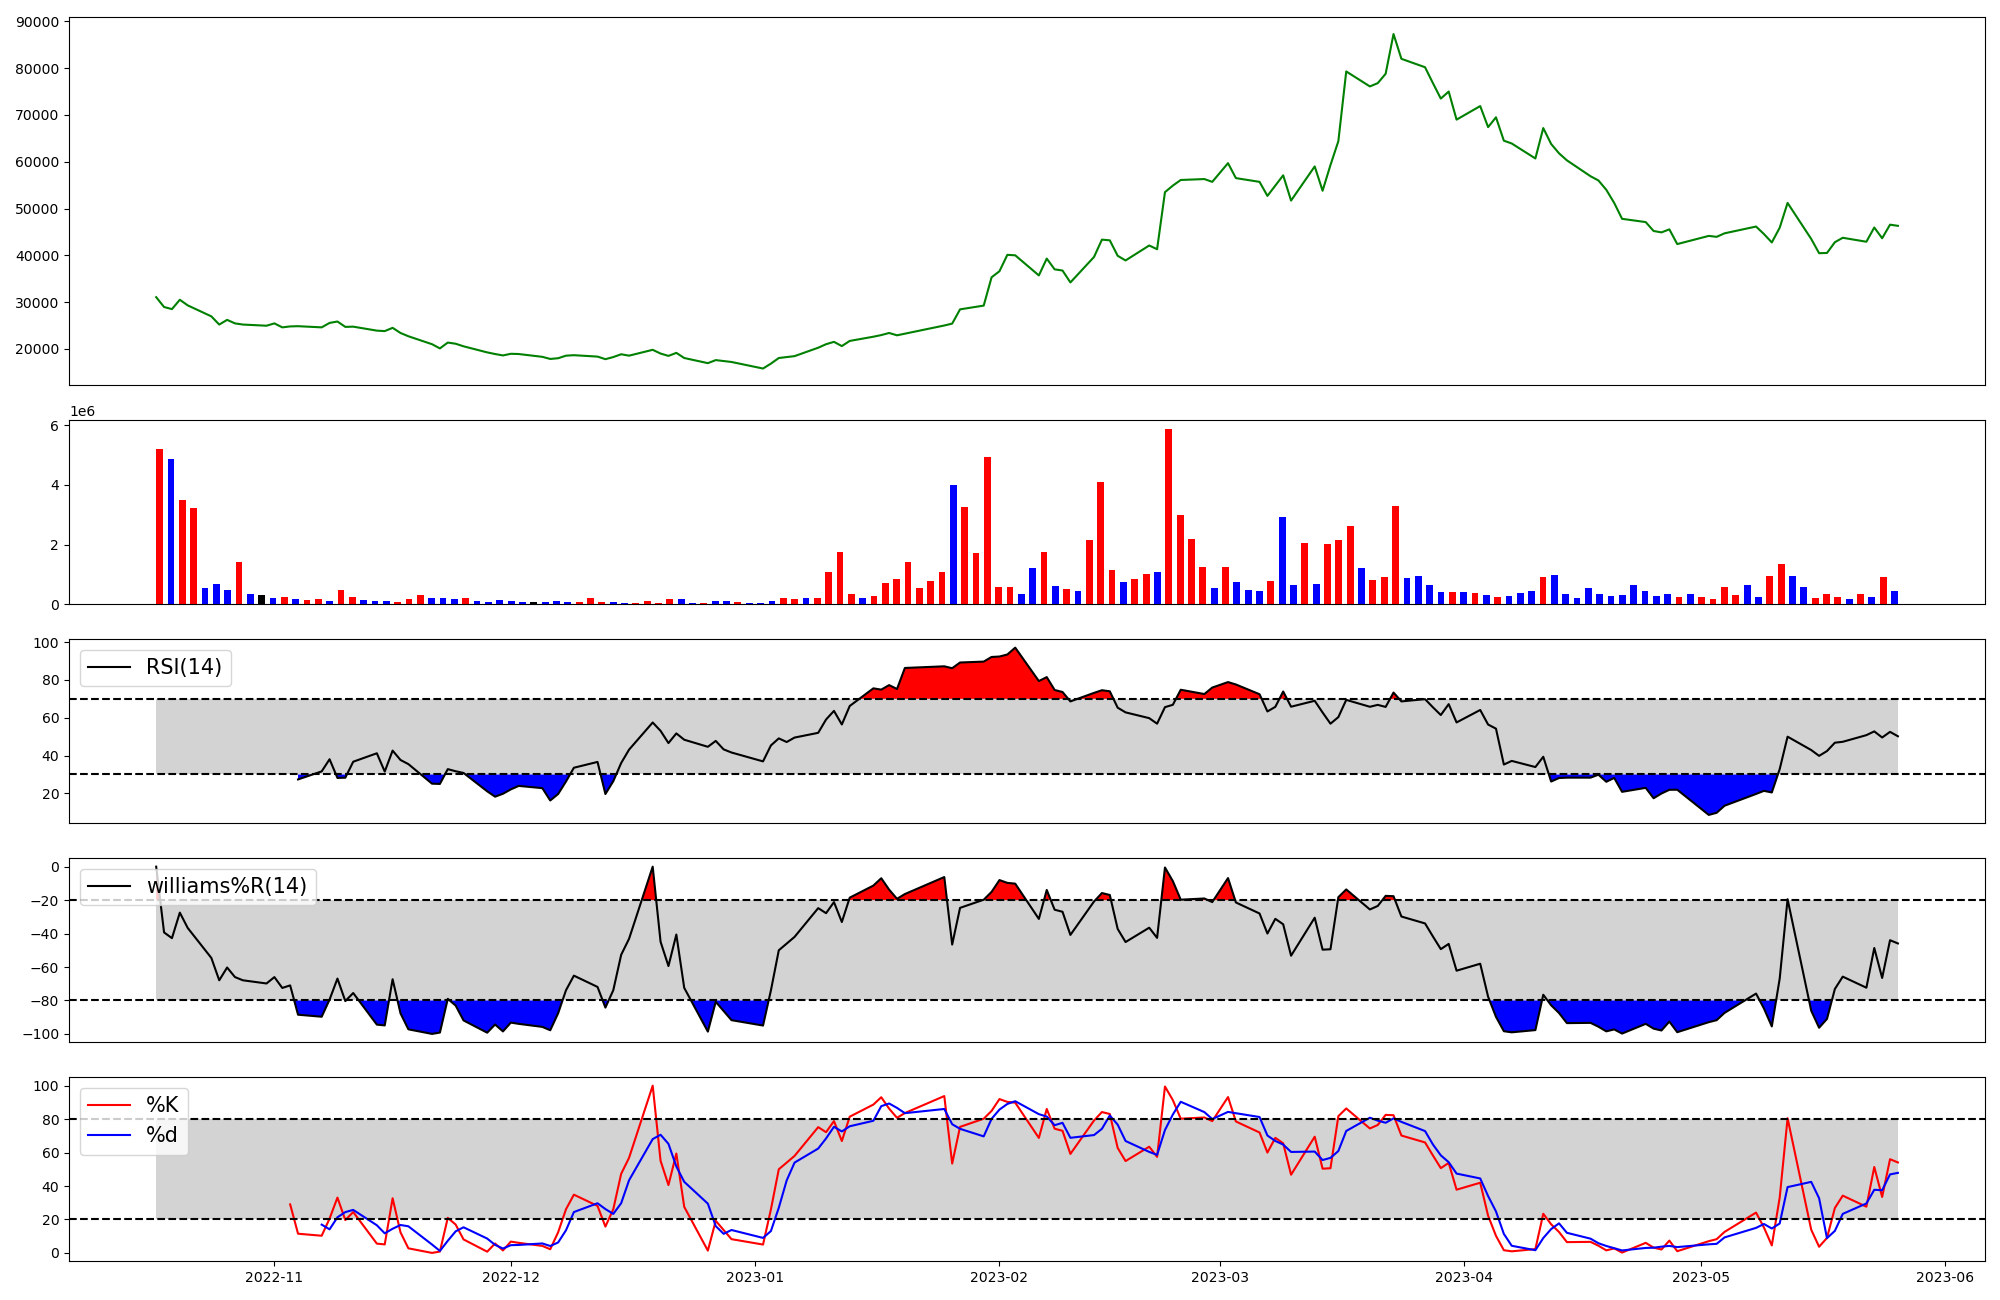Click the tallest red volume bar
The image size is (2000, 1300).
click(x=1168, y=515)
